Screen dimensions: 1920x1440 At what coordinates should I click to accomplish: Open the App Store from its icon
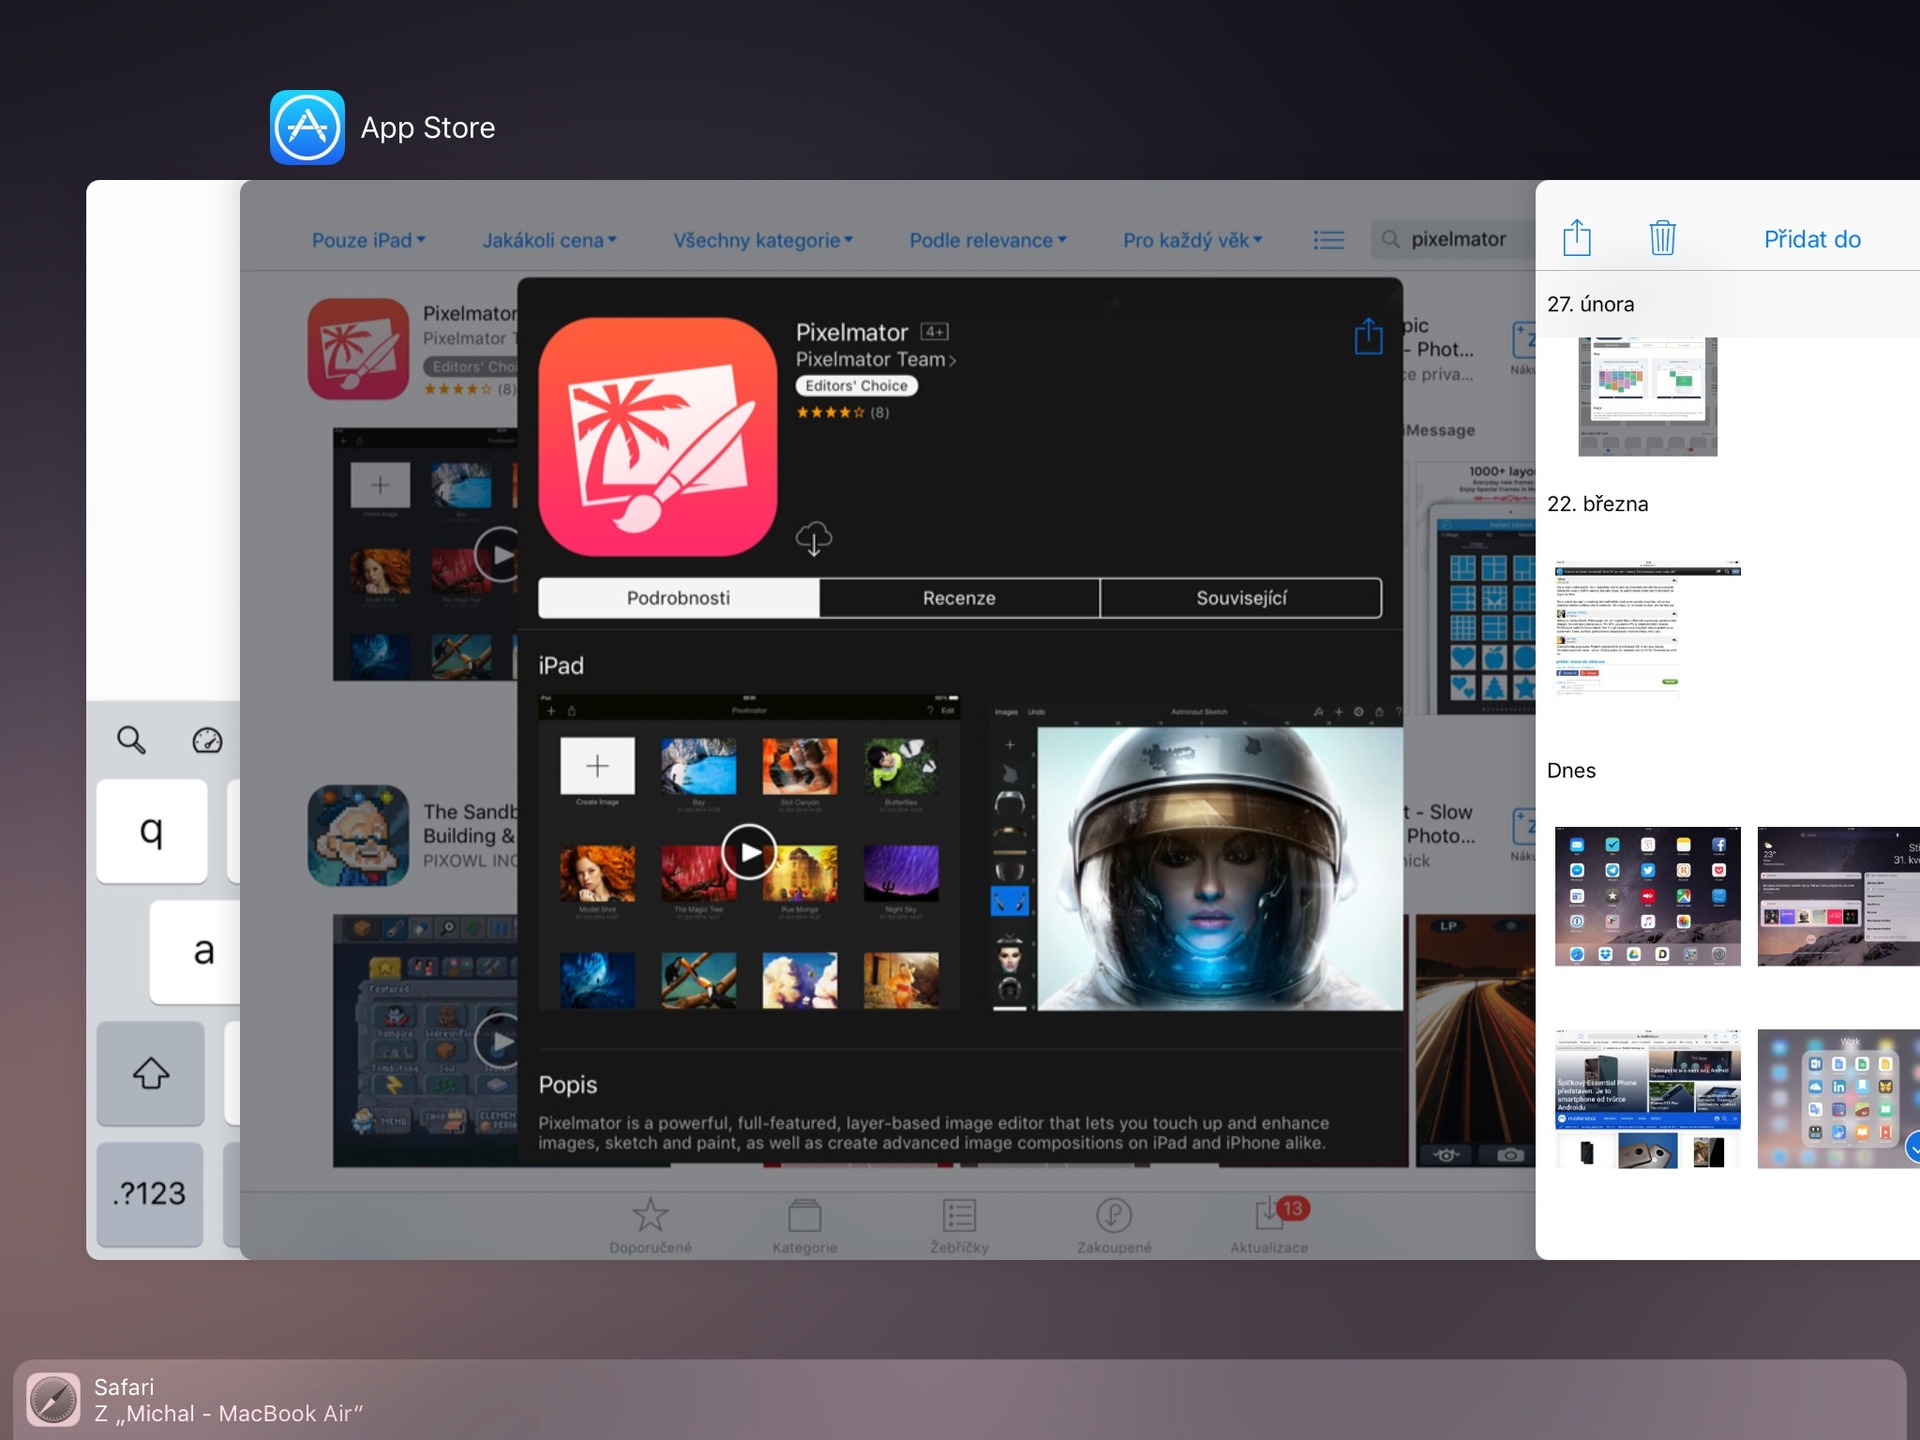[x=306, y=127]
